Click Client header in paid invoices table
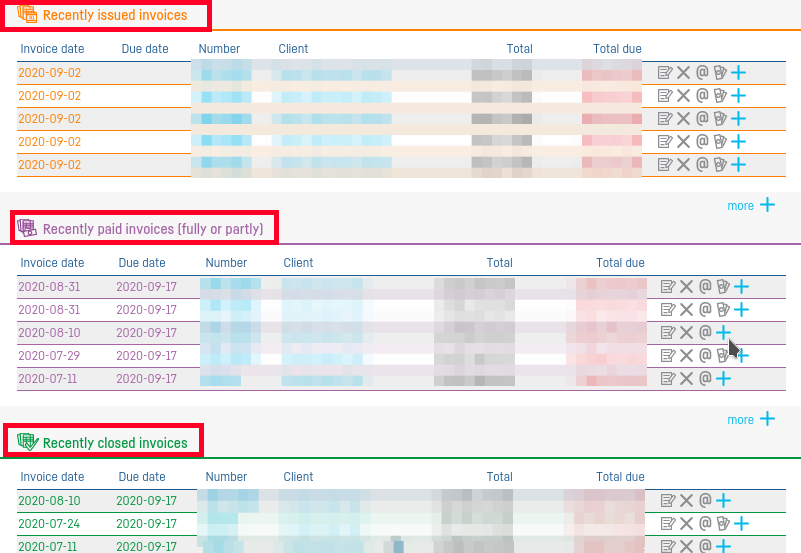This screenshot has height=553, width=801. (298, 263)
